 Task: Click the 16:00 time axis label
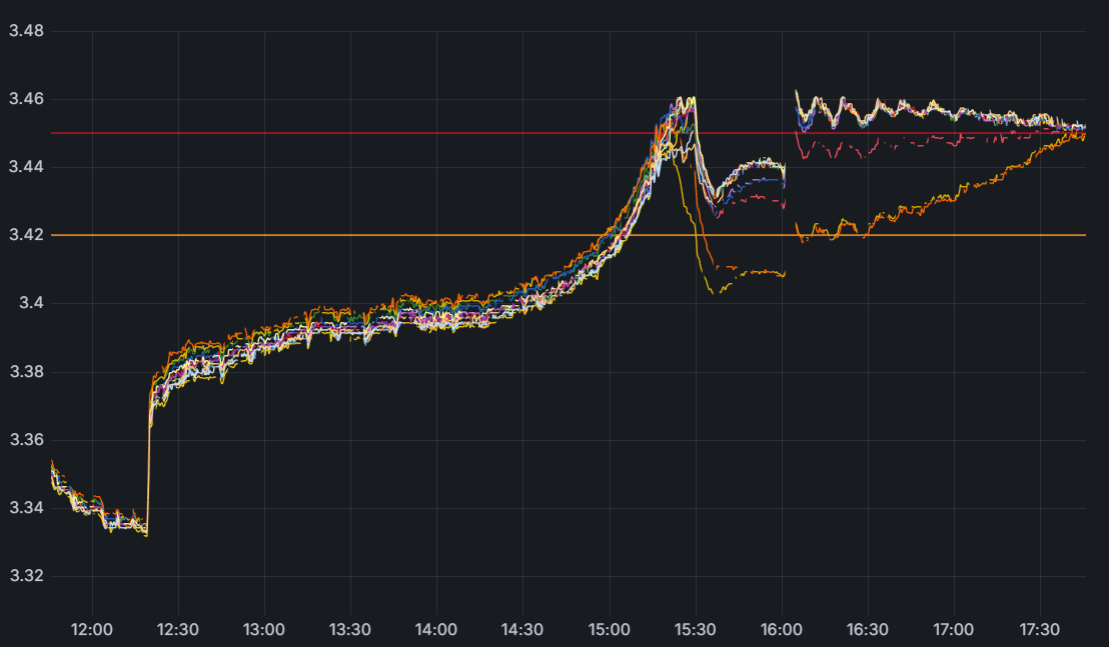pos(782,629)
